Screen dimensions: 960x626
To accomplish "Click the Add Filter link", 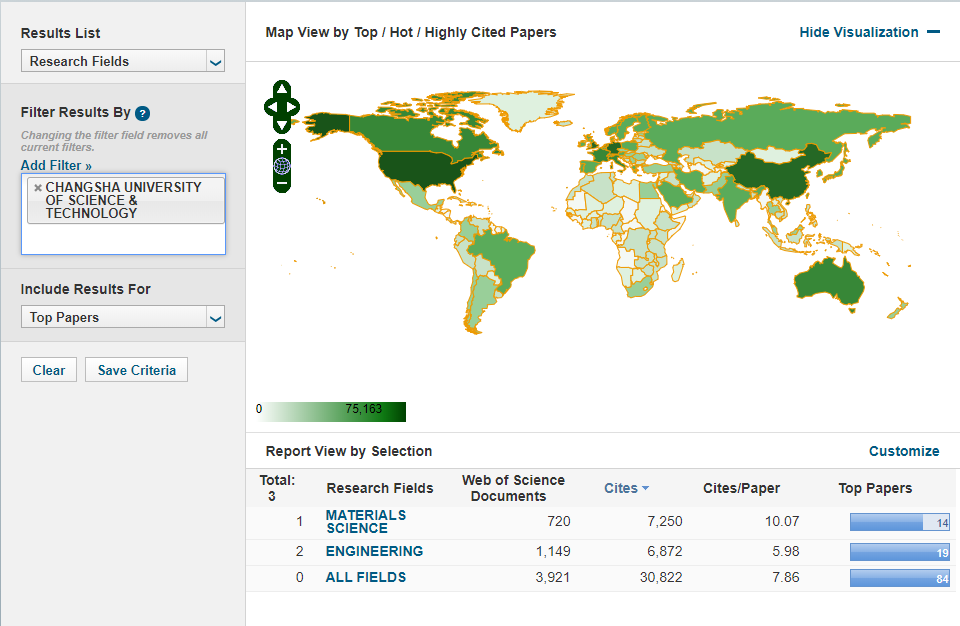I will coord(56,165).
